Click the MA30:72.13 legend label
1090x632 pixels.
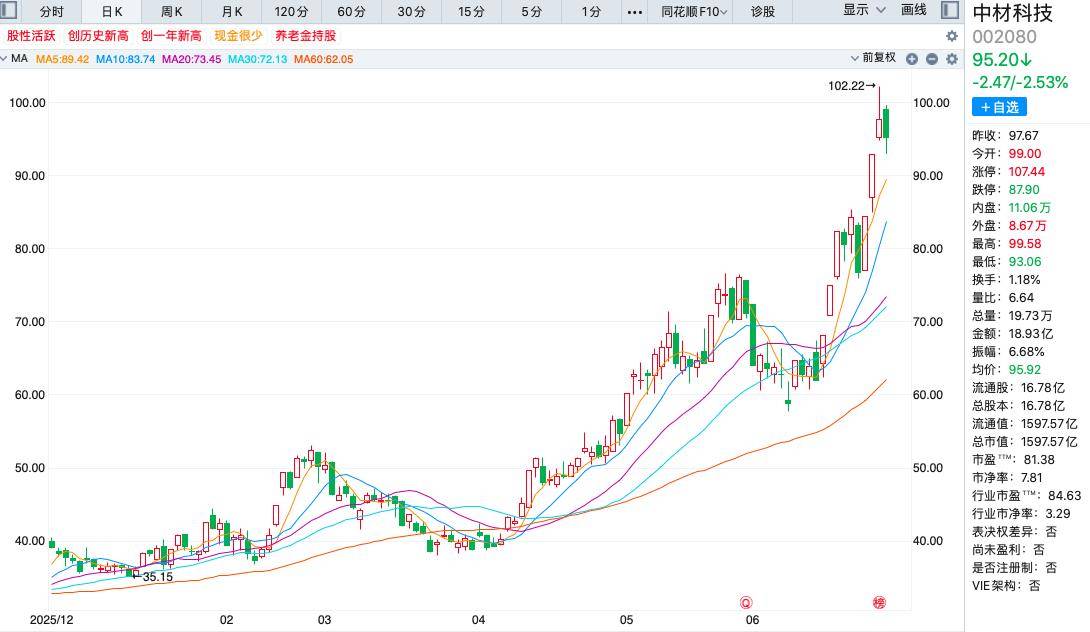257,59
